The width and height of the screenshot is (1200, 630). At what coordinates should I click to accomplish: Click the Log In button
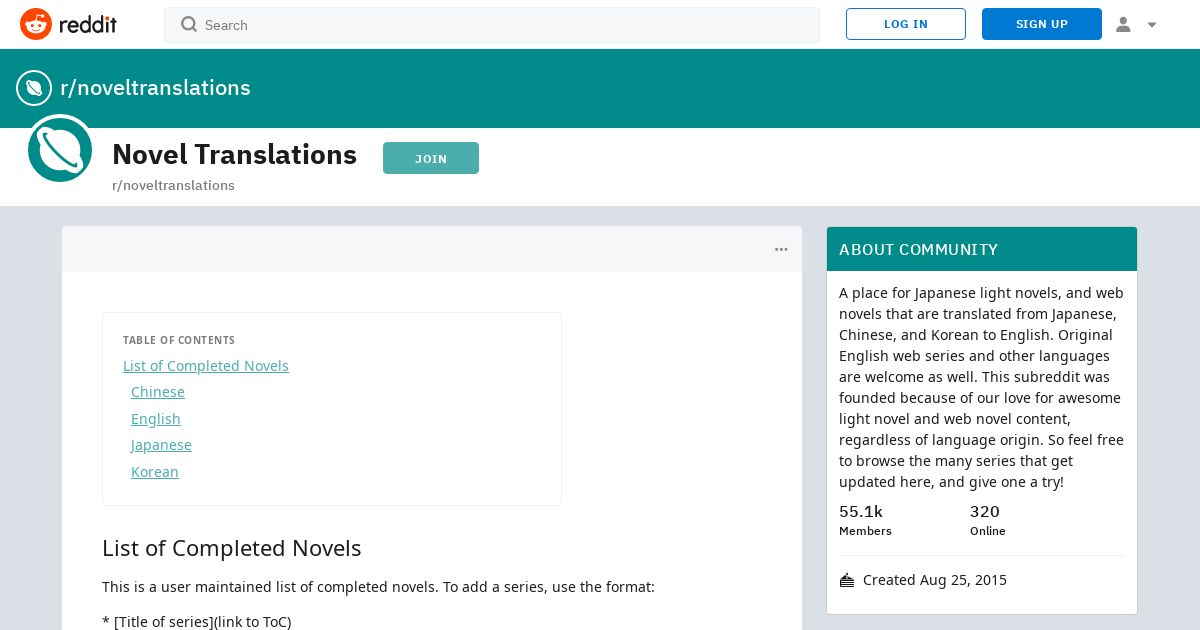coord(906,24)
